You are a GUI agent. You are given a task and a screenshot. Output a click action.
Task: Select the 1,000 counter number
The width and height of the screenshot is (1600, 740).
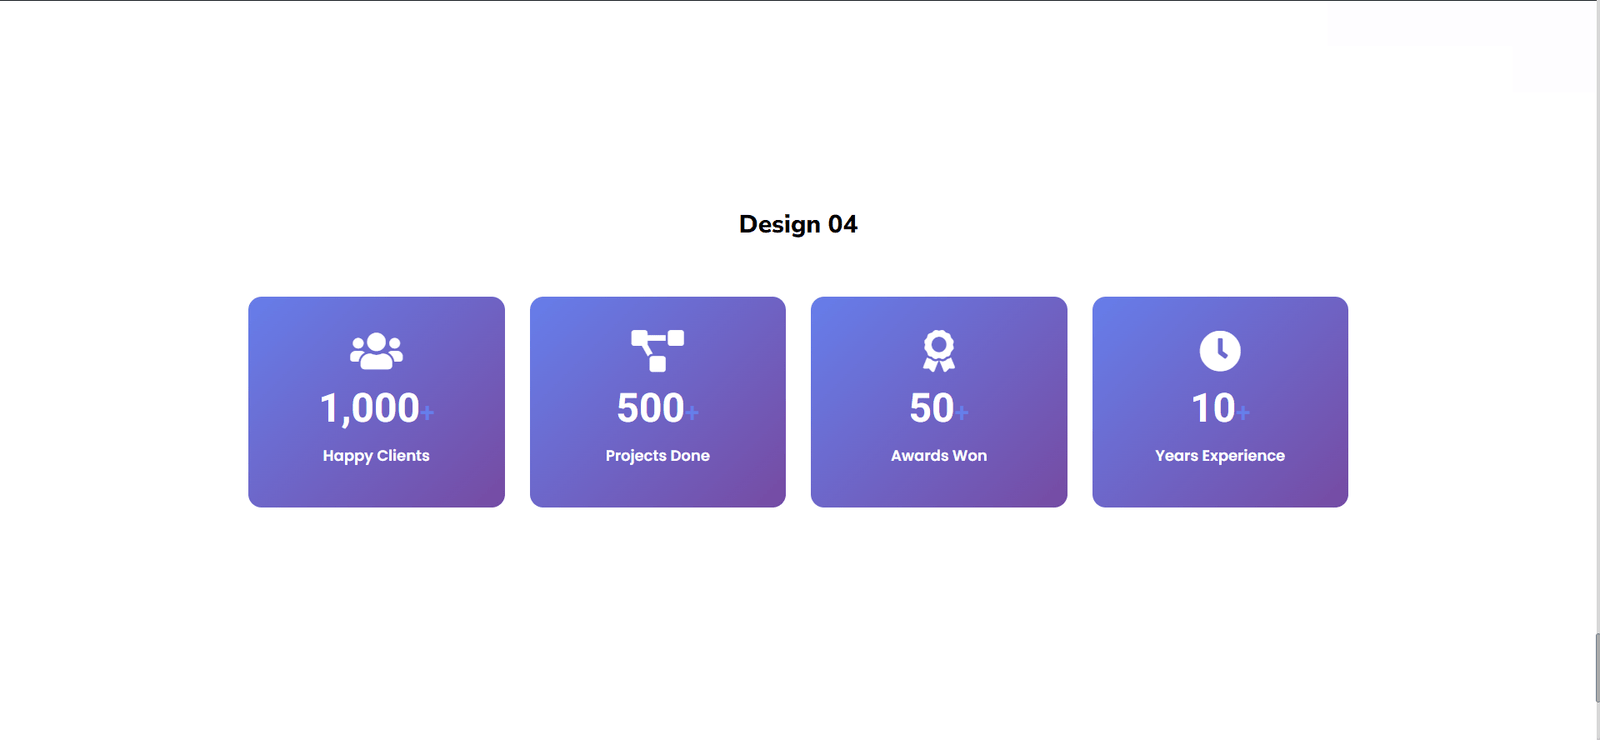tap(369, 408)
